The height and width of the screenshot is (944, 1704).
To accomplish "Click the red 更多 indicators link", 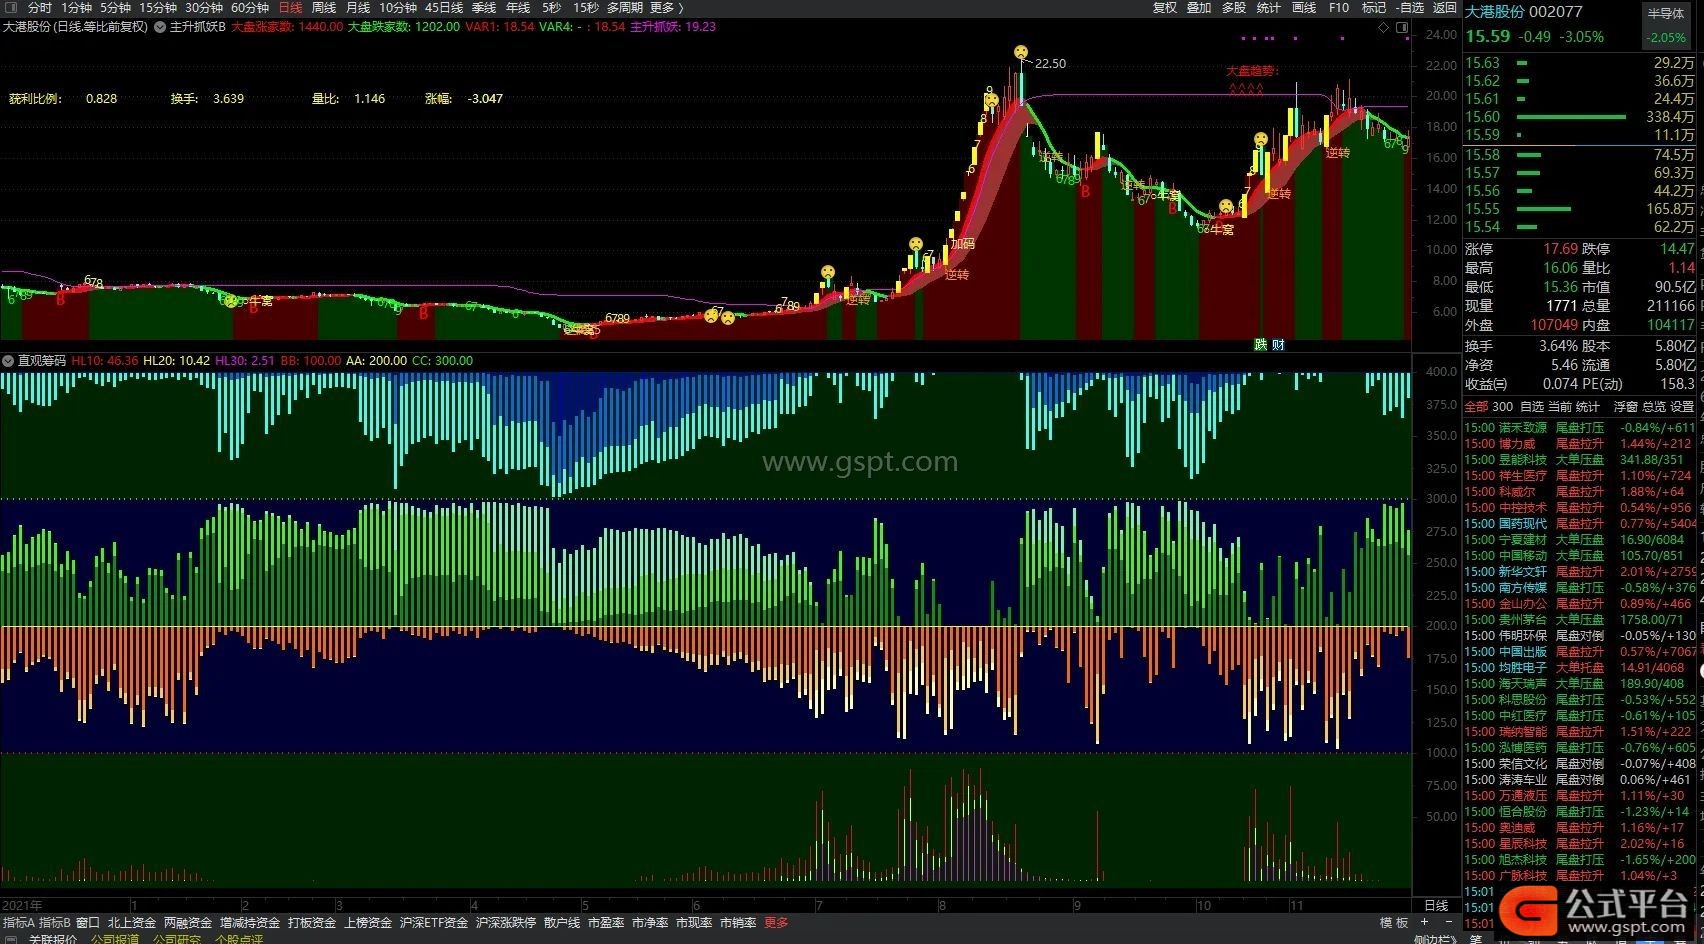I will pyautogui.click(x=776, y=923).
